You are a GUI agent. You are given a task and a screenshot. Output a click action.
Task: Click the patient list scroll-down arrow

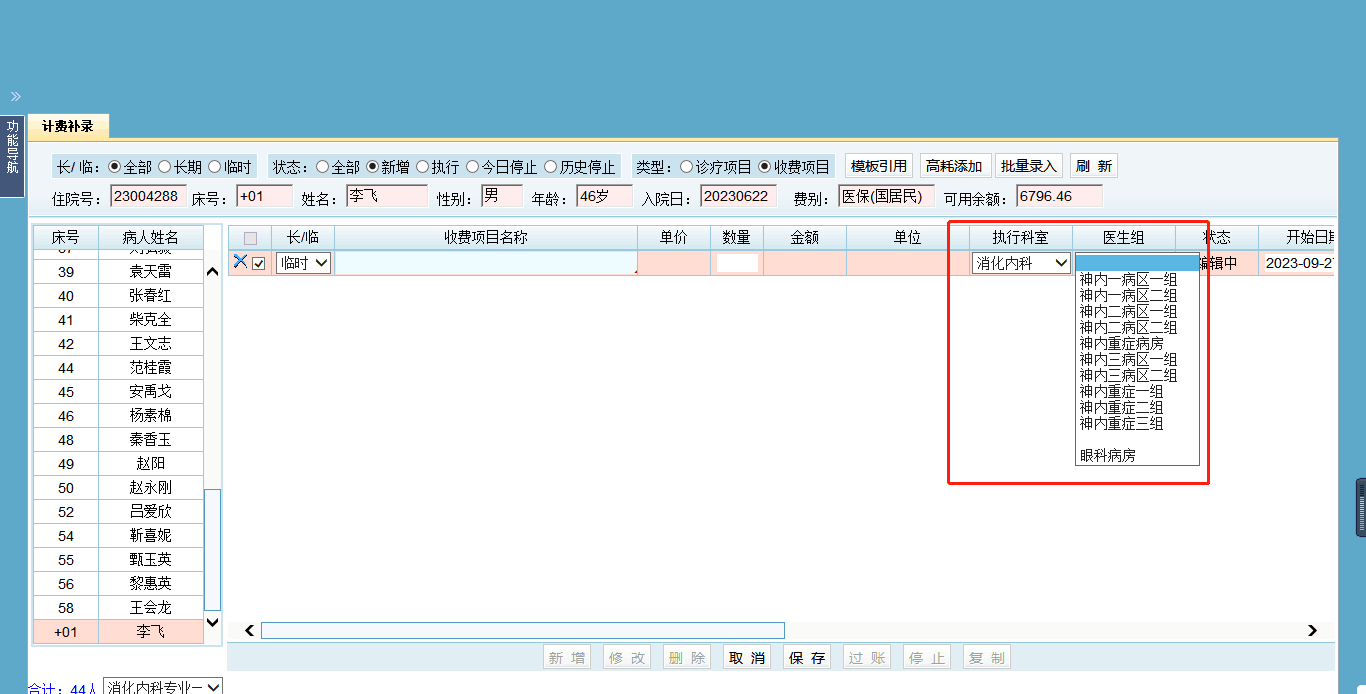[212, 622]
